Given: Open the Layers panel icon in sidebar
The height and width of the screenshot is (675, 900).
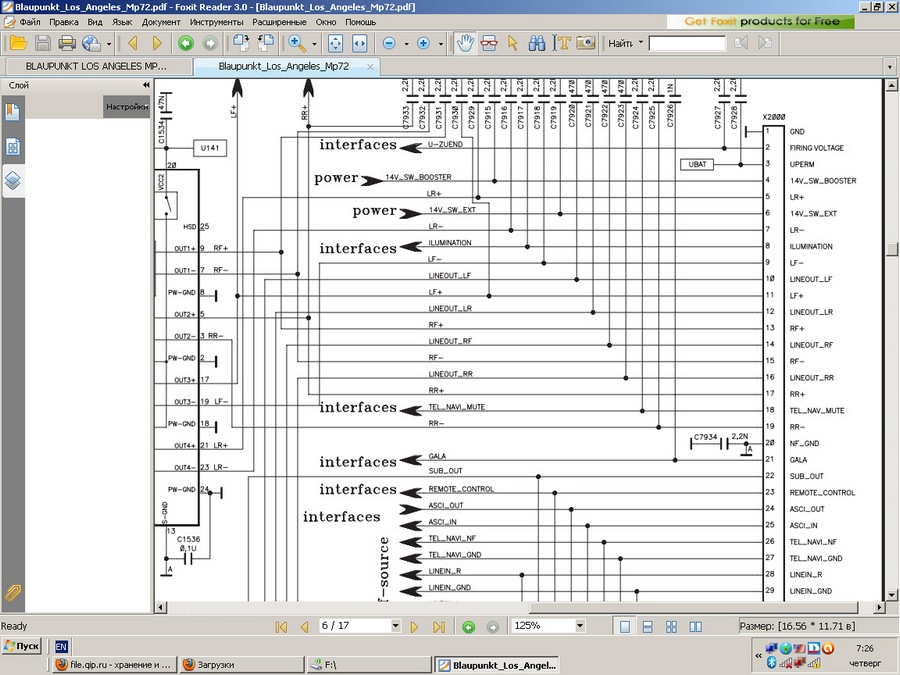Looking at the screenshot, I should point(13,181).
